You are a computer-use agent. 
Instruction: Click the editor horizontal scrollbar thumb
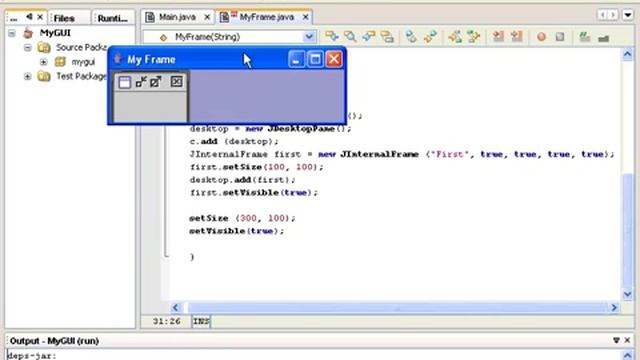pos(398,307)
